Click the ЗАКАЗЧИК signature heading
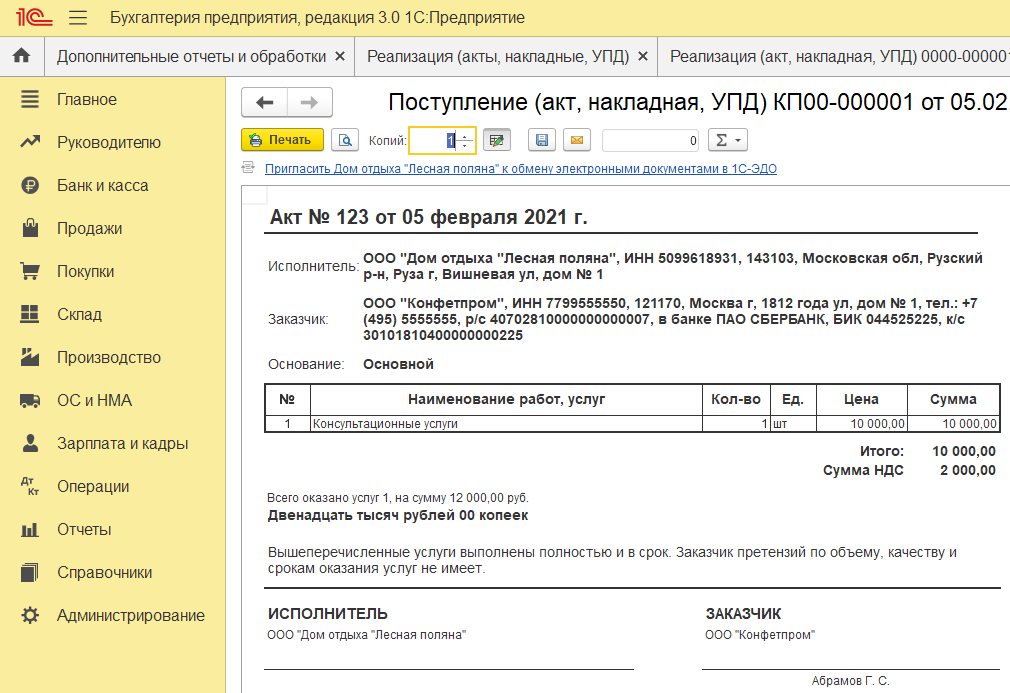Screen dimensions: 1010x693 [743, 613]
